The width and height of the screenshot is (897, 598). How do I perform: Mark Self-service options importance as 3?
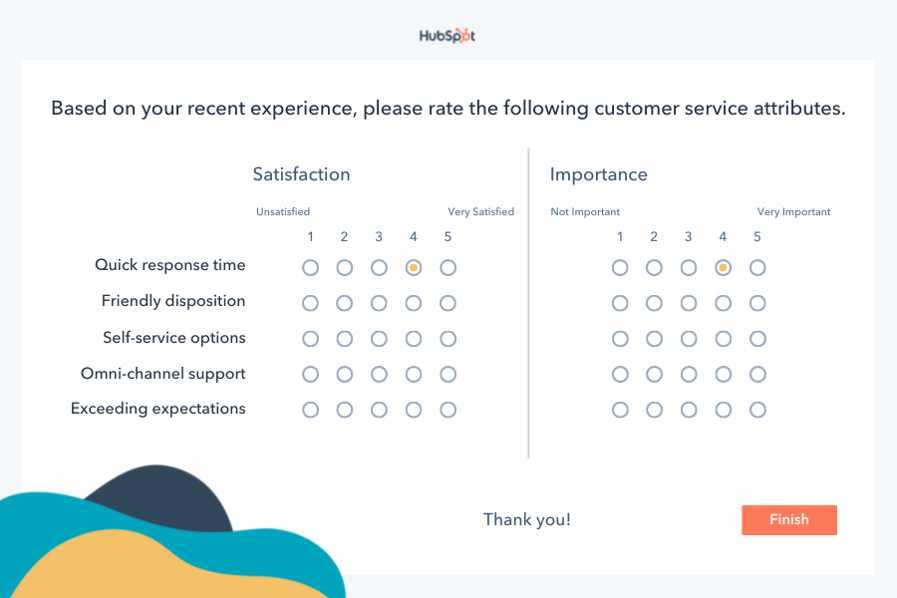[x=689, y=339]
